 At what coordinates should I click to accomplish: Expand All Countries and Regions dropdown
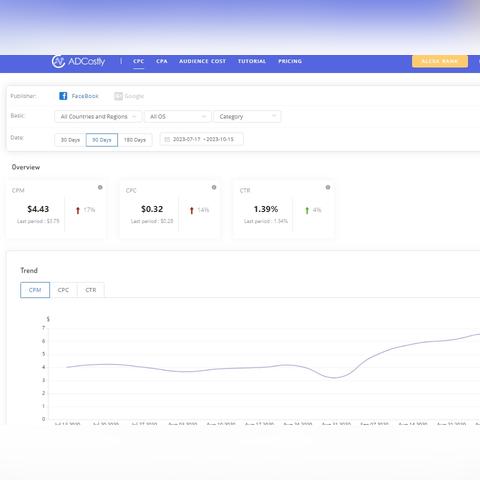(98, 117)
